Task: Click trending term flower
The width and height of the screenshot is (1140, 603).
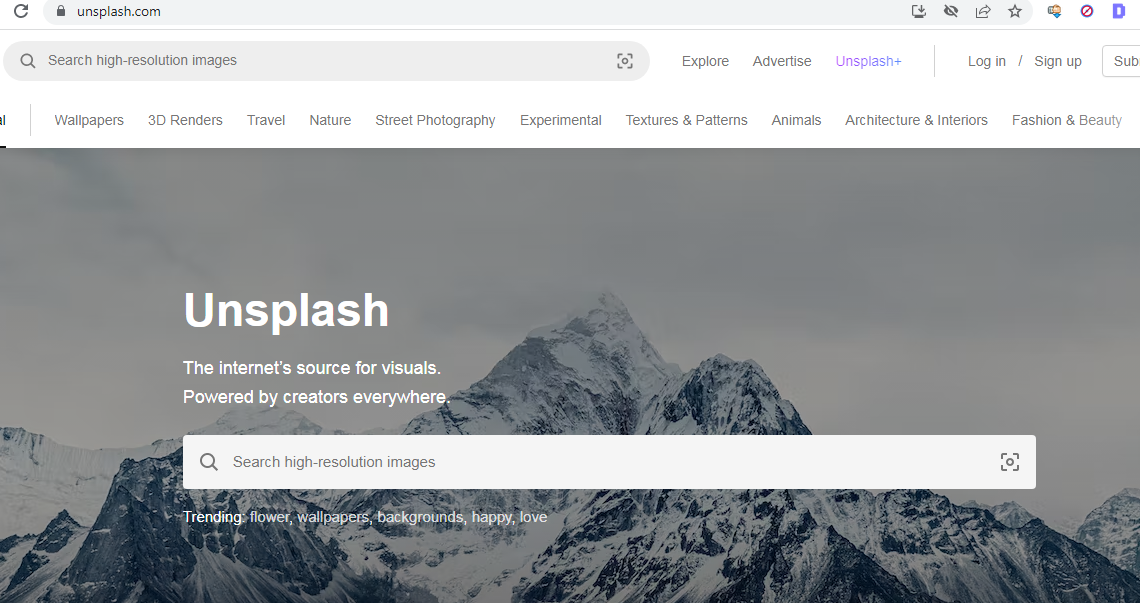Action: (x=269, y=517)
